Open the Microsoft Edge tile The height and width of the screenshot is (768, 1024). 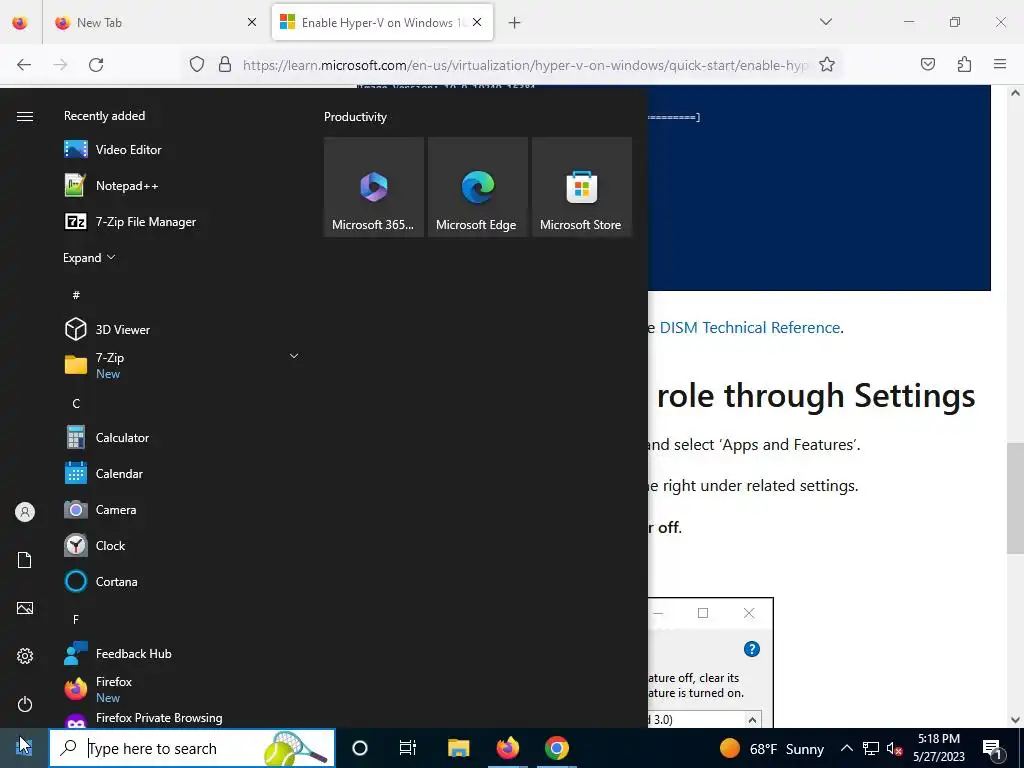[478, 187]
